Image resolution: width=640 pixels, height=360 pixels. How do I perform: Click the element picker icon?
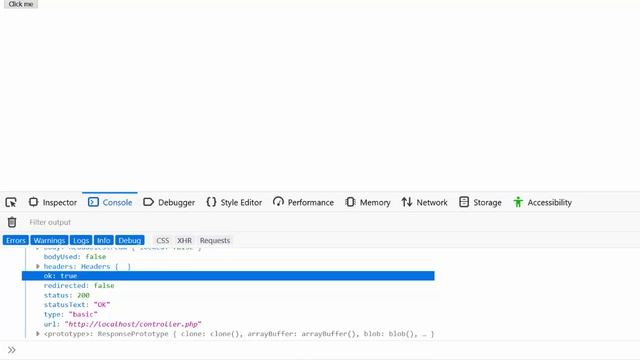tap(11, 202)
